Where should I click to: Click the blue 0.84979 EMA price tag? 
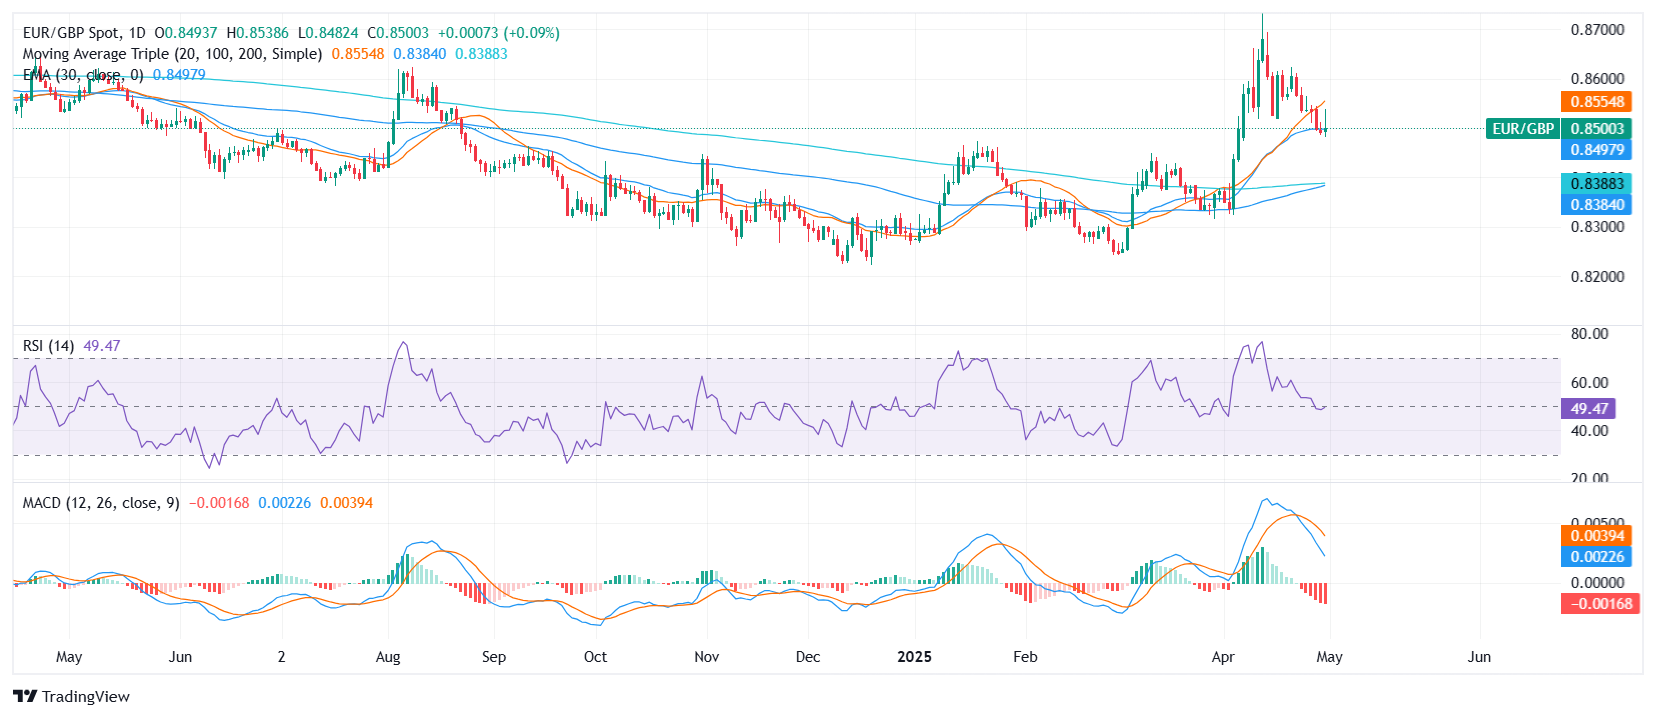pyautogui.click(x=1596, y=150)
